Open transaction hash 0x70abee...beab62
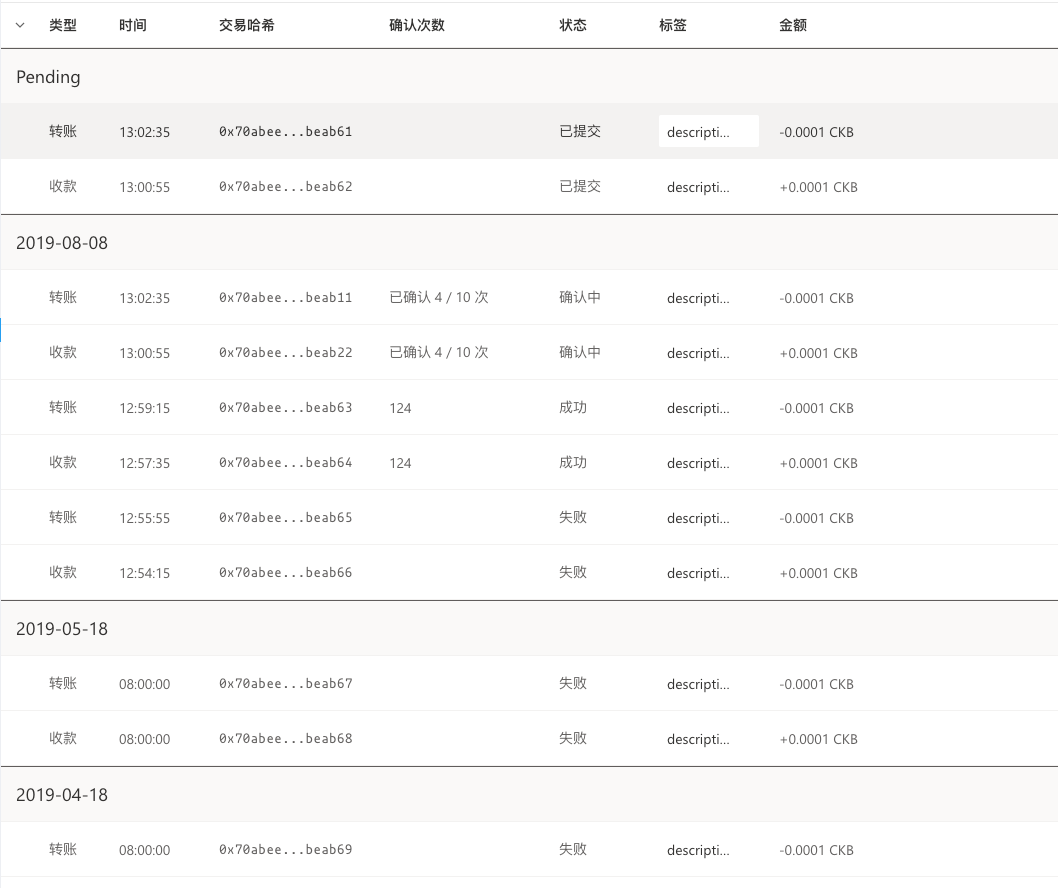The image size is (1058, 888). coord(285,187)
